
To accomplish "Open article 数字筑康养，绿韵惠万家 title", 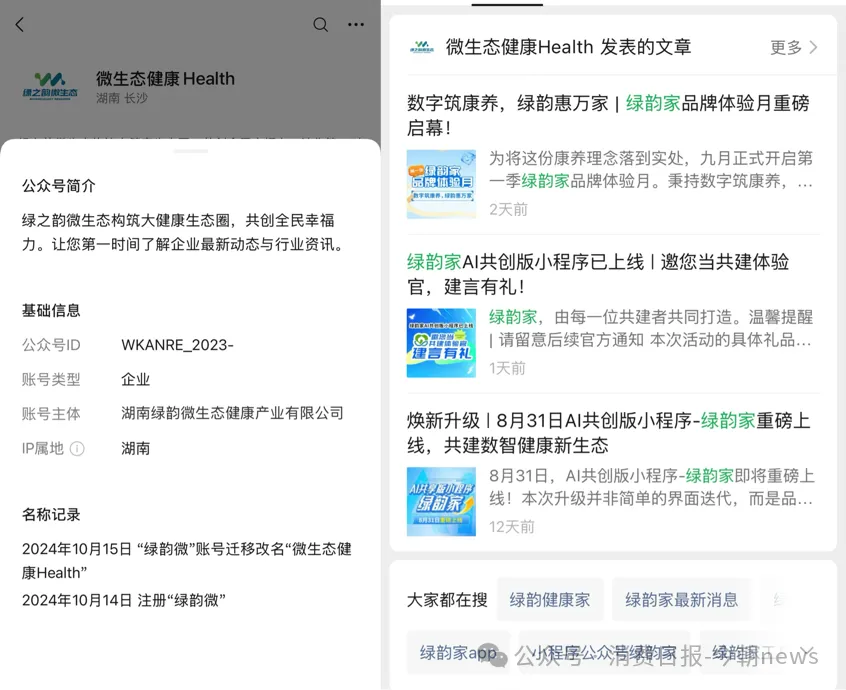I will [x=608, y=115].
